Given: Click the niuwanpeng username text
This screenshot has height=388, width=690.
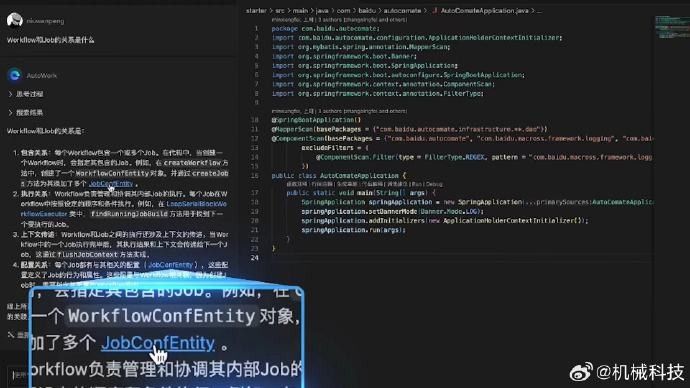Looking at the screenshot, I should (x=45, y=21).
